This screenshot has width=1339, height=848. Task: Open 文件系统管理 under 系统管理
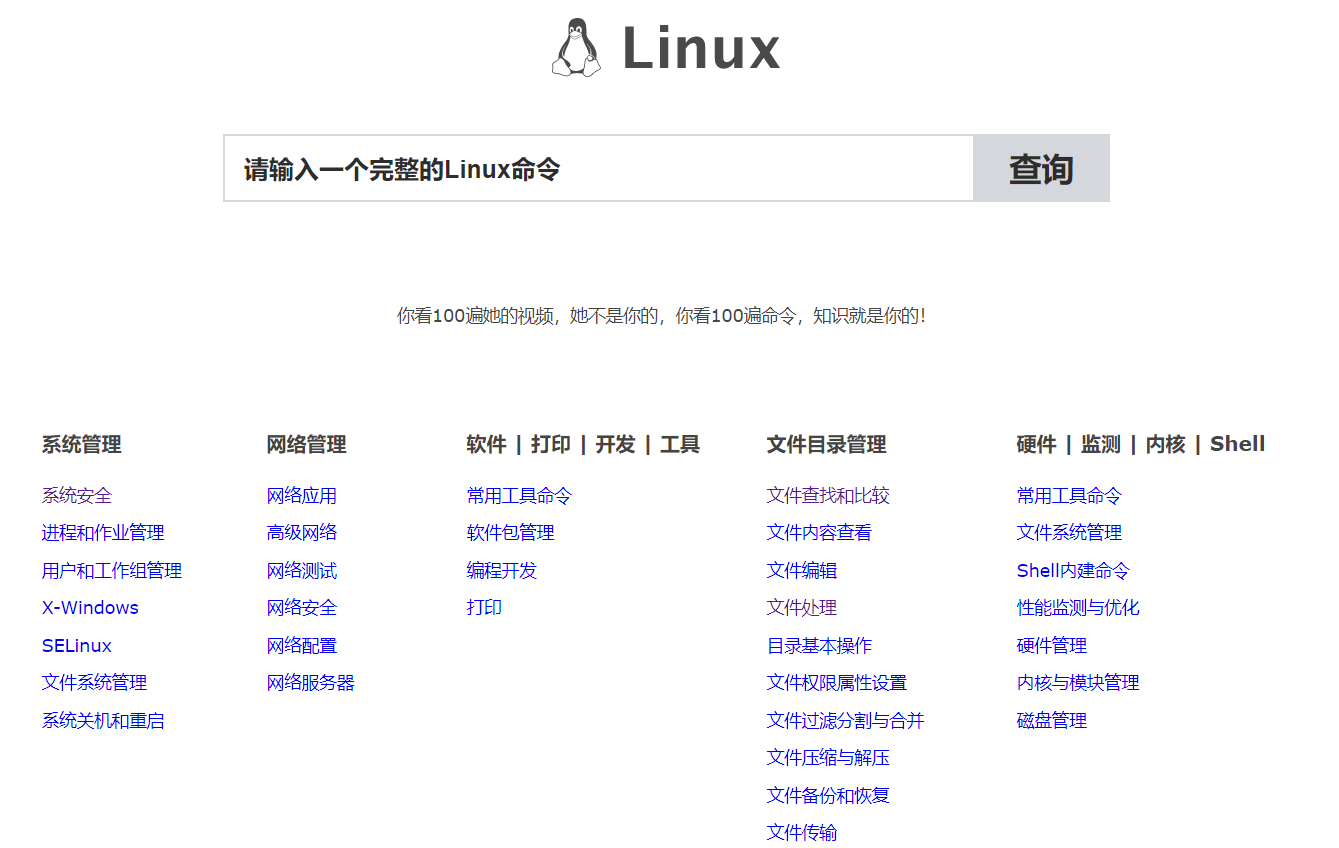pyautogui.click(x=95, y=683)
